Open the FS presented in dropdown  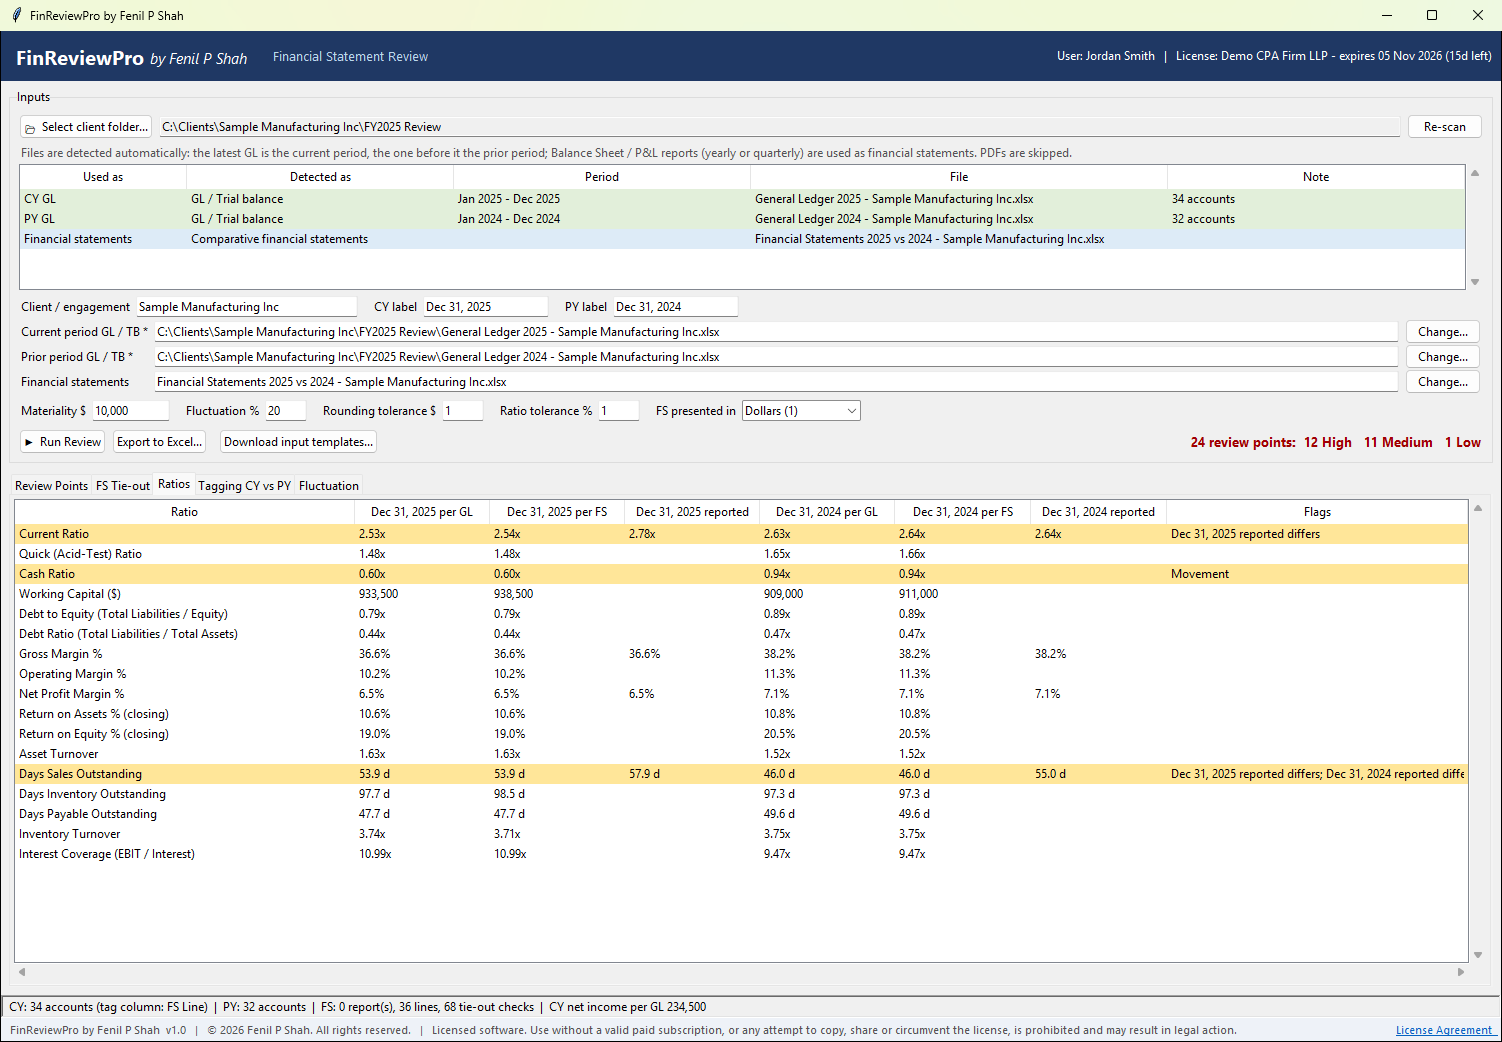point(801,411)
